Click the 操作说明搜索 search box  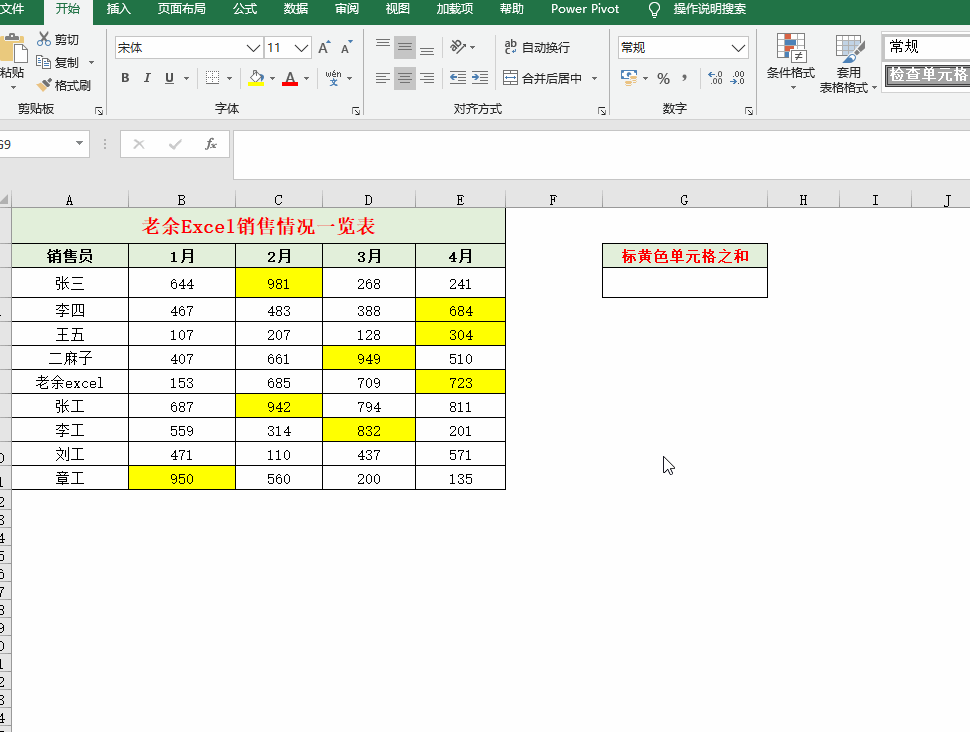click(x=709, y=9)
